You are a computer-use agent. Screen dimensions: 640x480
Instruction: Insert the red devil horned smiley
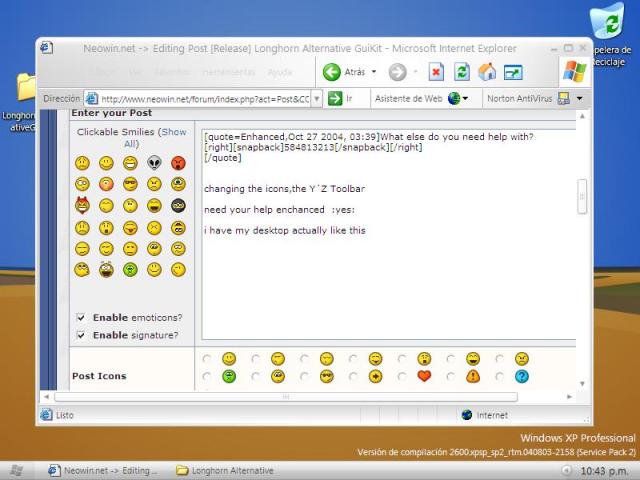(82, 205)
